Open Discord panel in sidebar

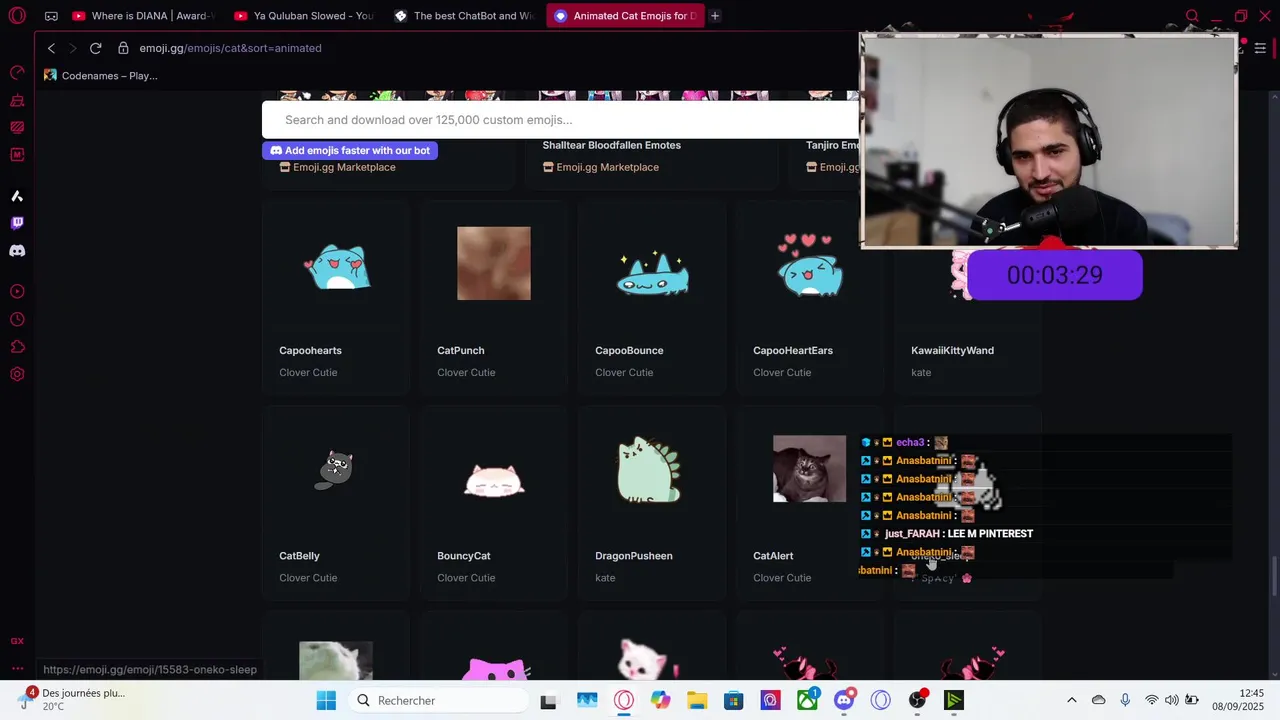17,251
